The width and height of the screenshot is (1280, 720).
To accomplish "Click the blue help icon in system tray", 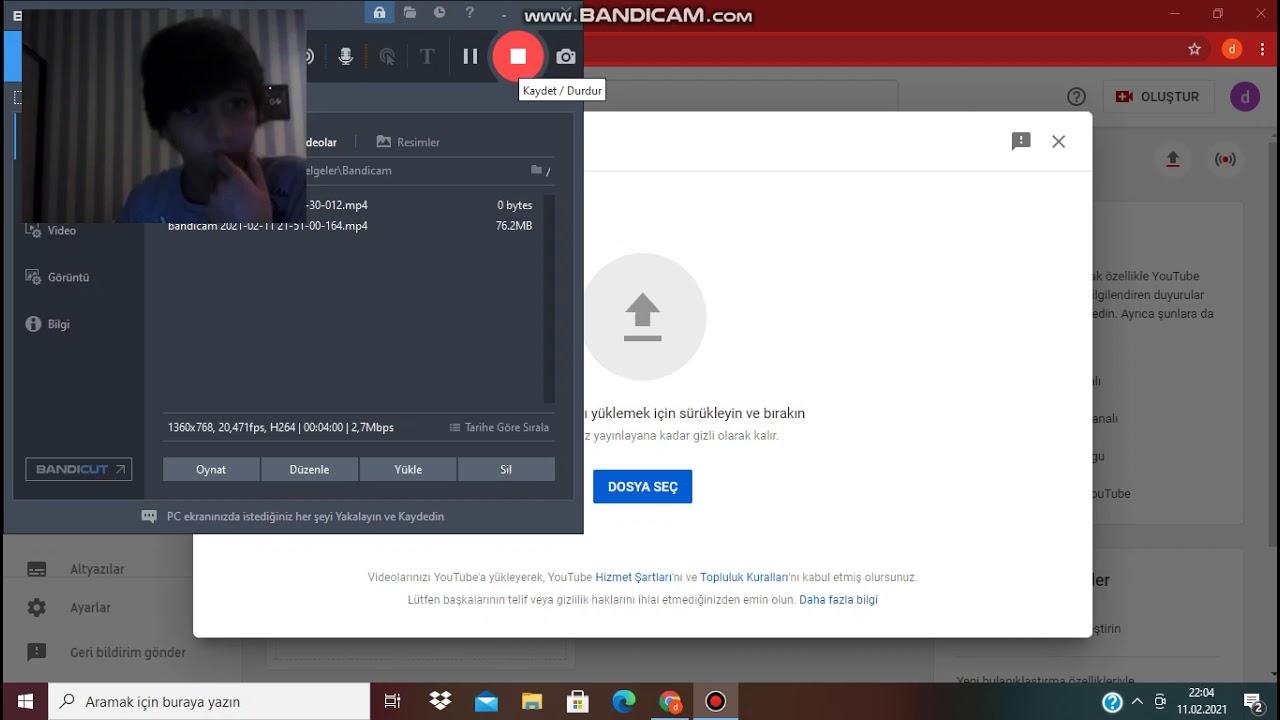I will click(1112, 701).
